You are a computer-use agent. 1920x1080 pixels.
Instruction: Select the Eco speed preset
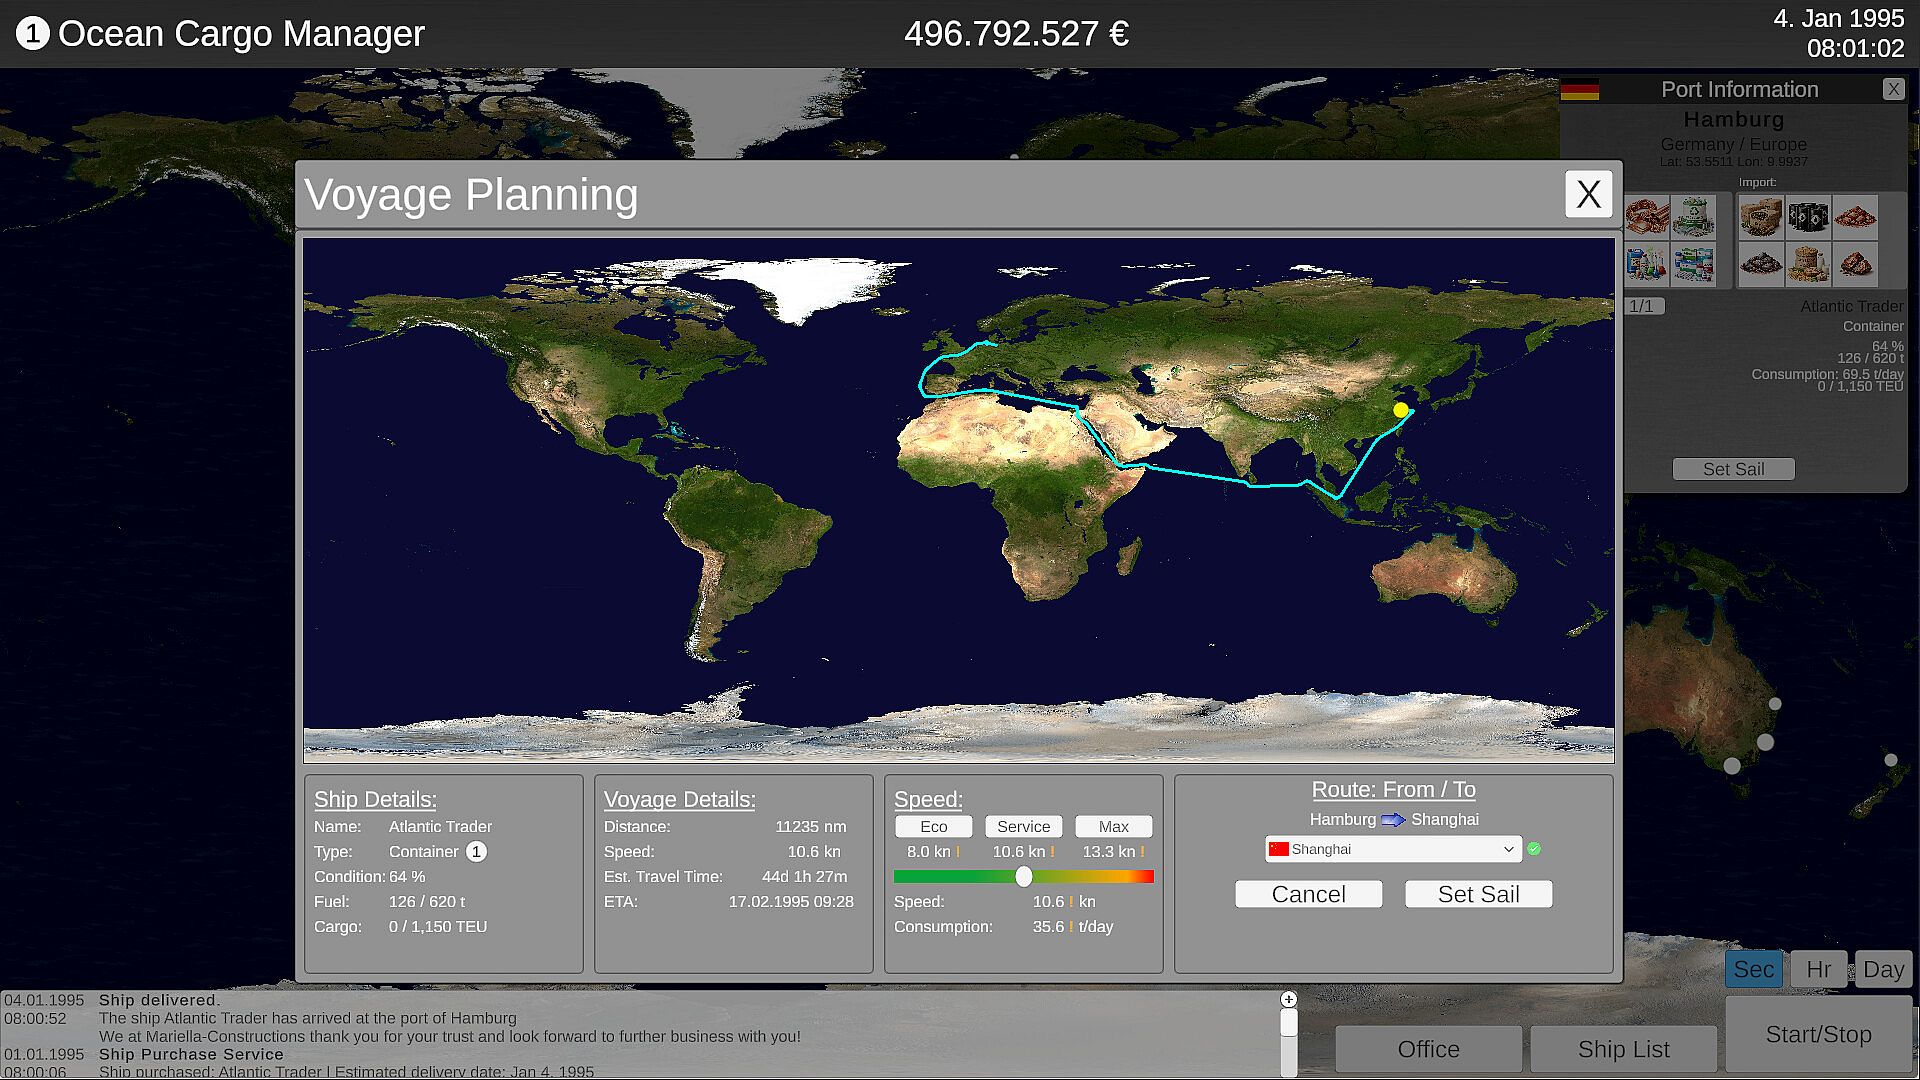coord(933,827)
